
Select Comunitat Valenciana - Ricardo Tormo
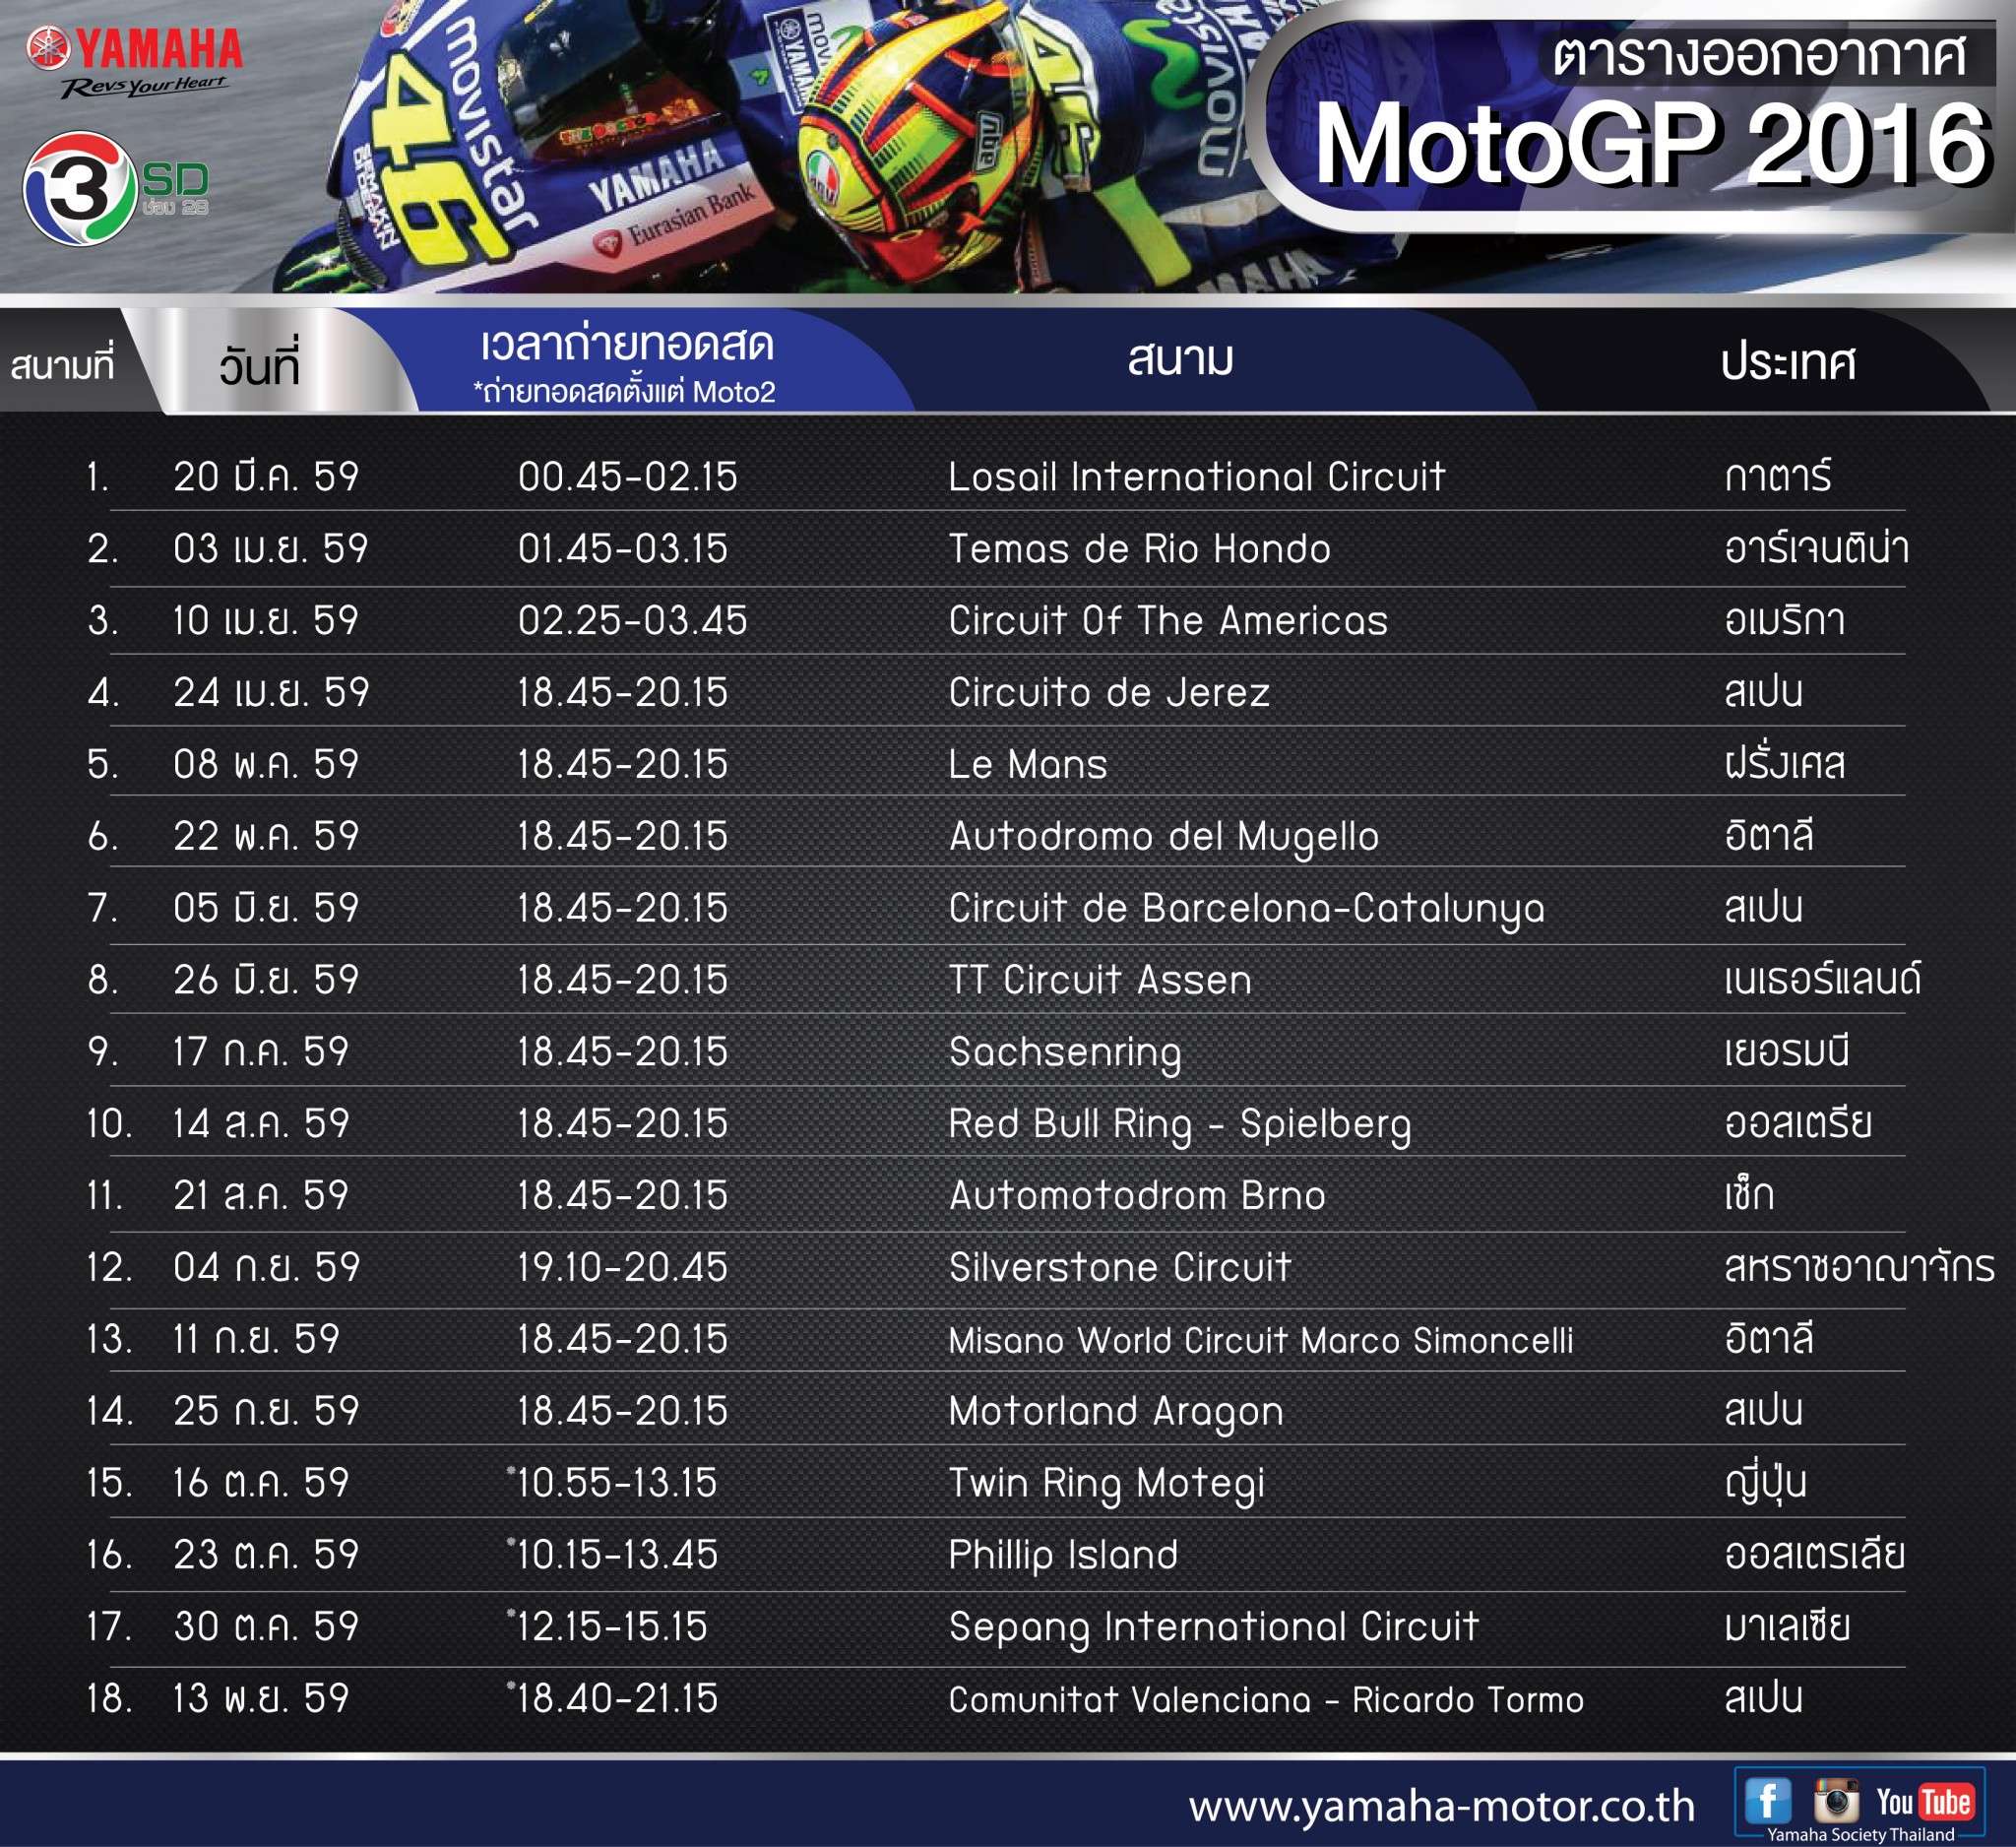click(x=1266, y=1700)
